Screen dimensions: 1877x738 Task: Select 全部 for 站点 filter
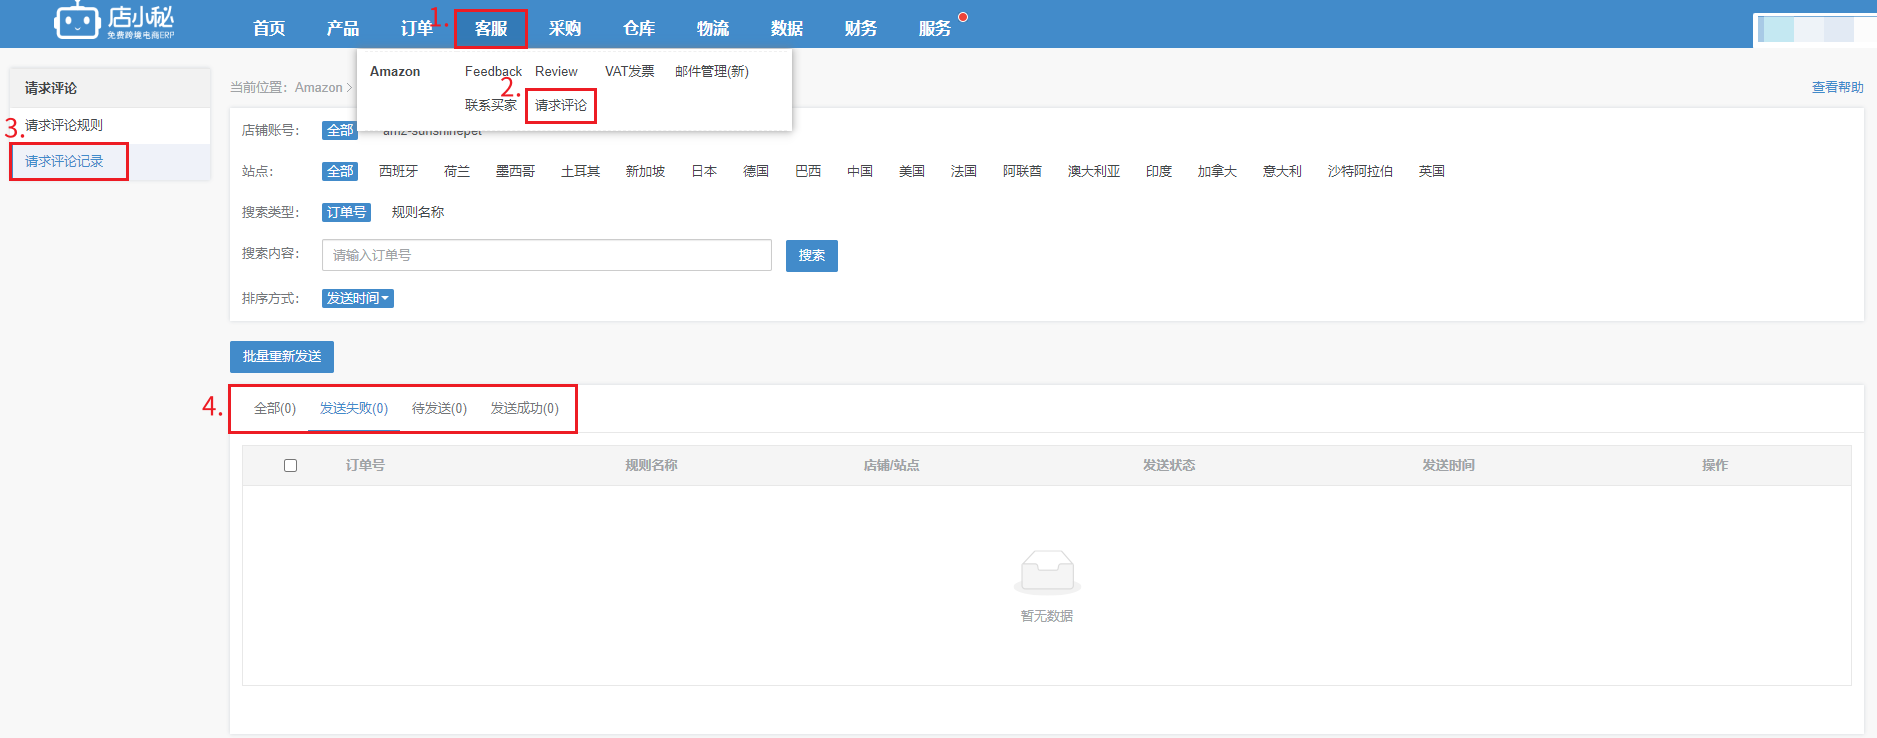click(340, 171)
